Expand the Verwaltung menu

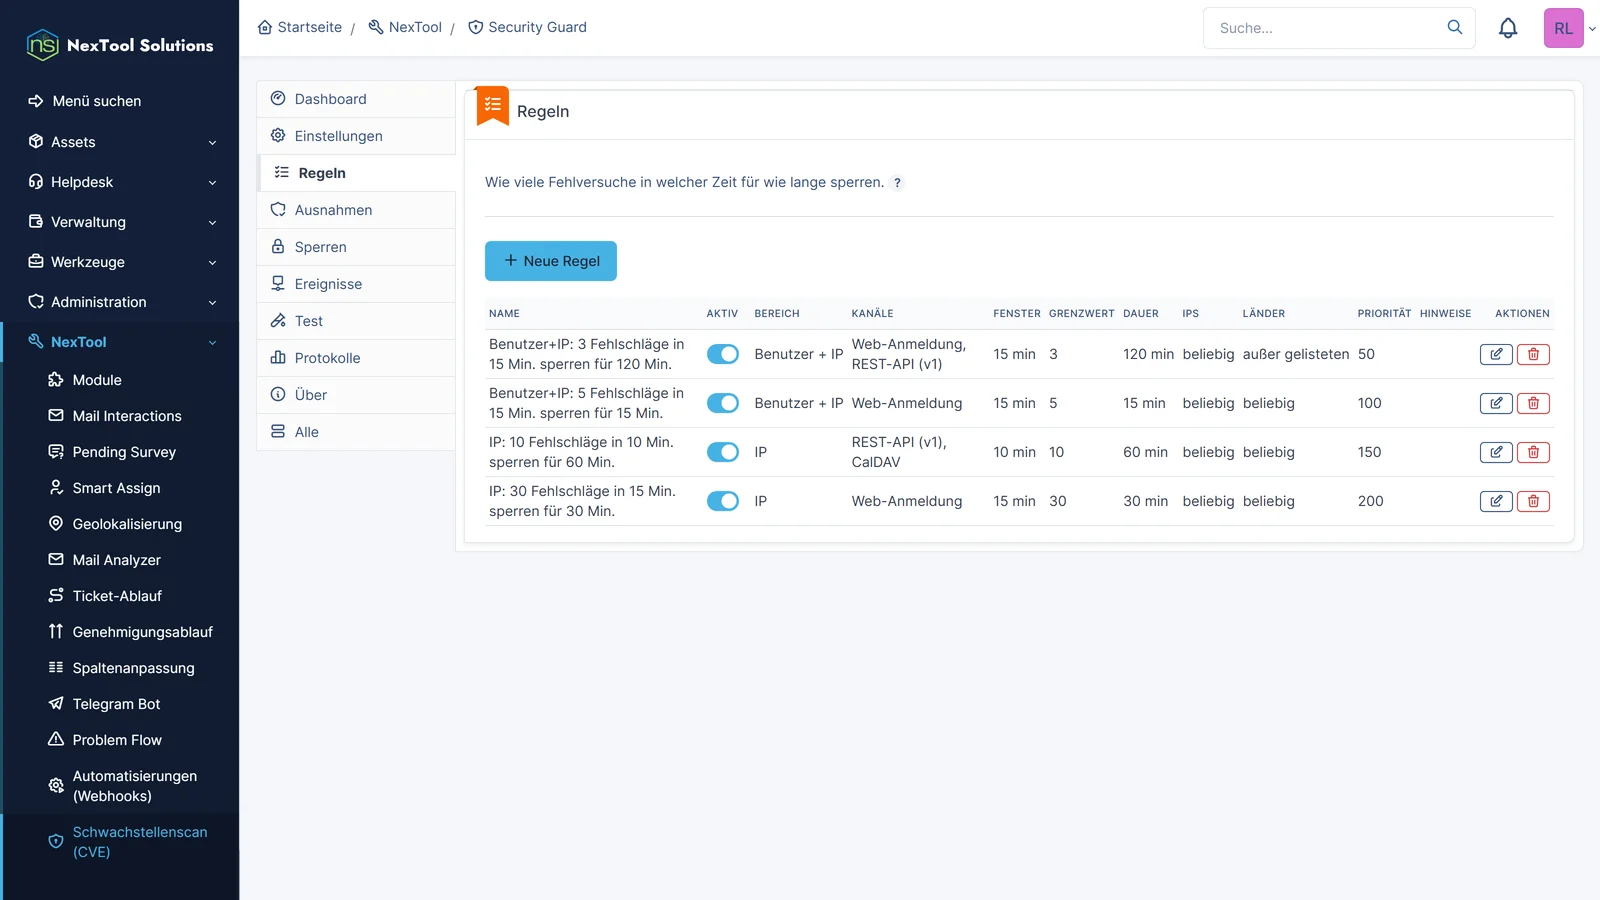122,222
